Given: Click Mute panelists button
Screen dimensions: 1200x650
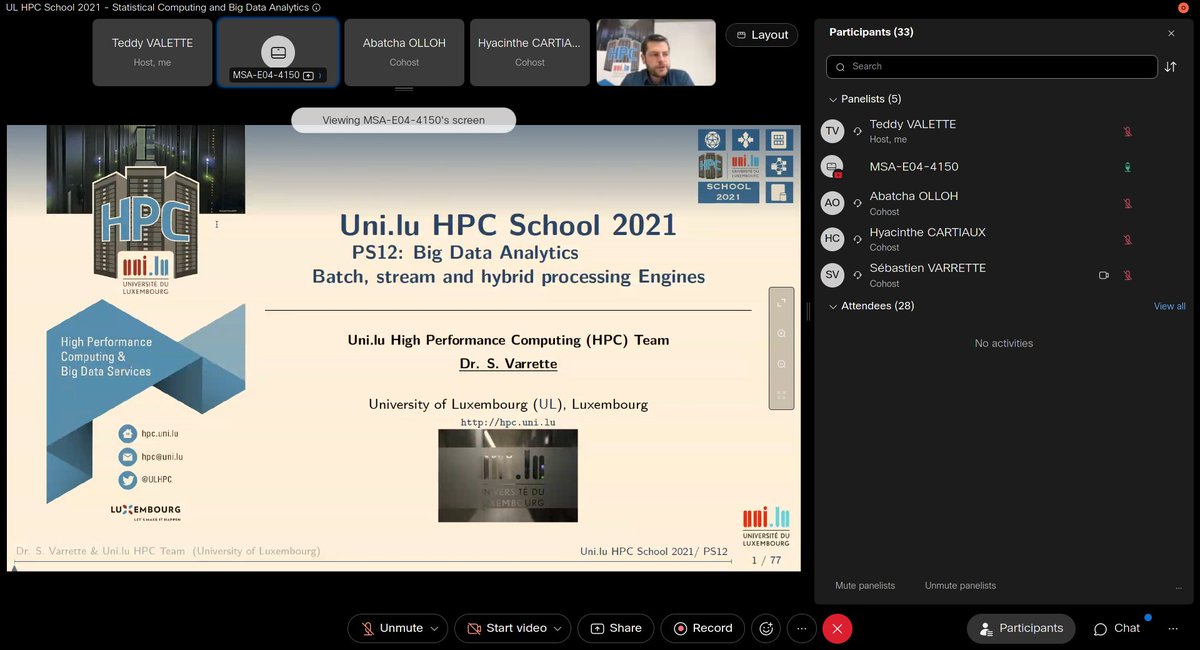Looking at the screenshot, I should [x=865, y=586].
